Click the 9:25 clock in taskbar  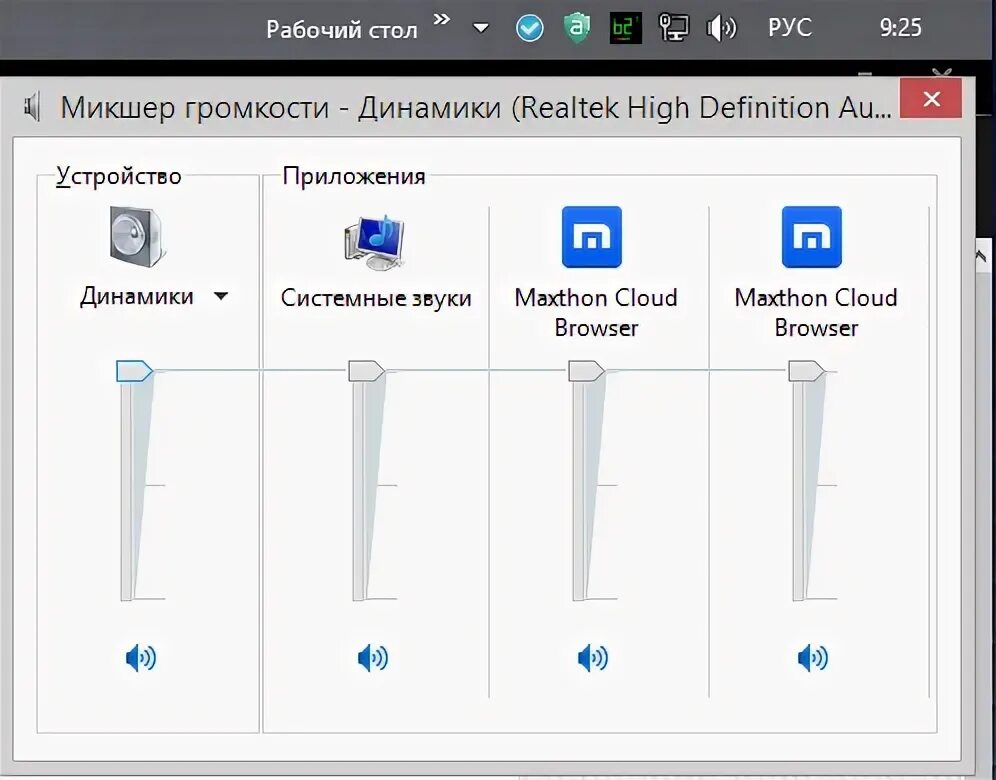(900, 28)
